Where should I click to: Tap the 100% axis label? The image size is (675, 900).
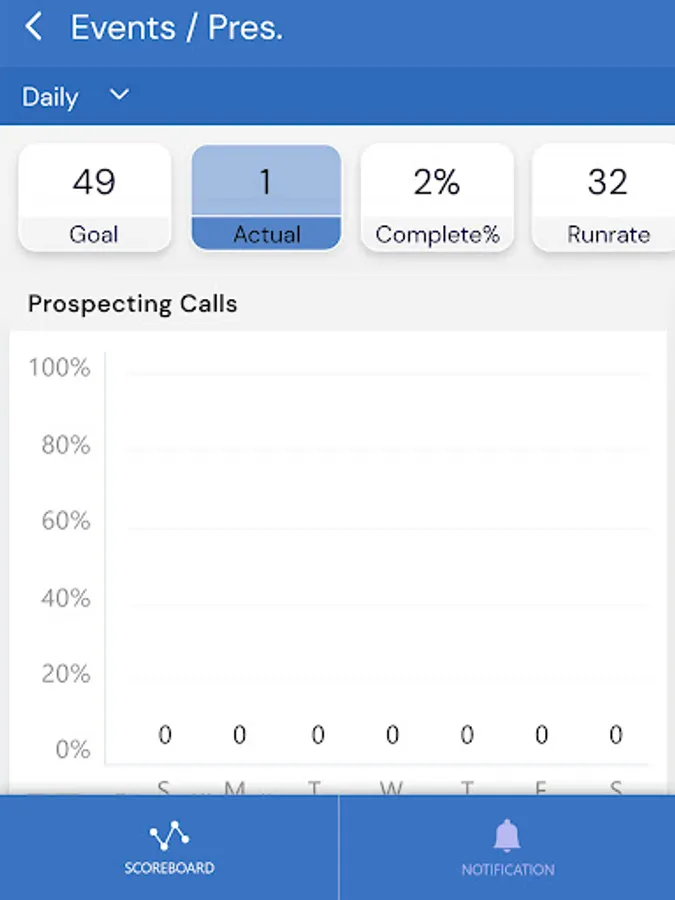[x=59, y=368]
